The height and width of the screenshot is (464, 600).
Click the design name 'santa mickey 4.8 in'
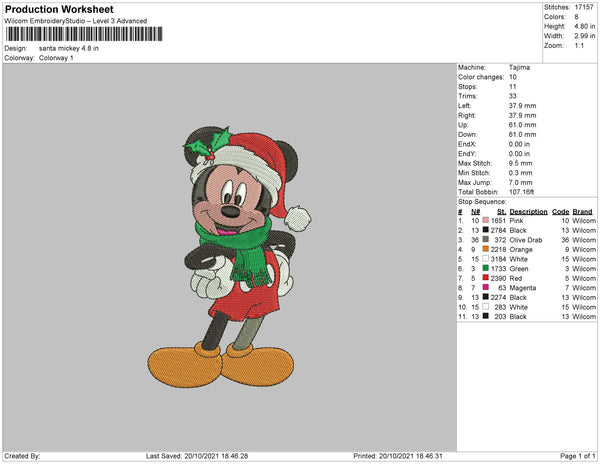pos(69,48)
